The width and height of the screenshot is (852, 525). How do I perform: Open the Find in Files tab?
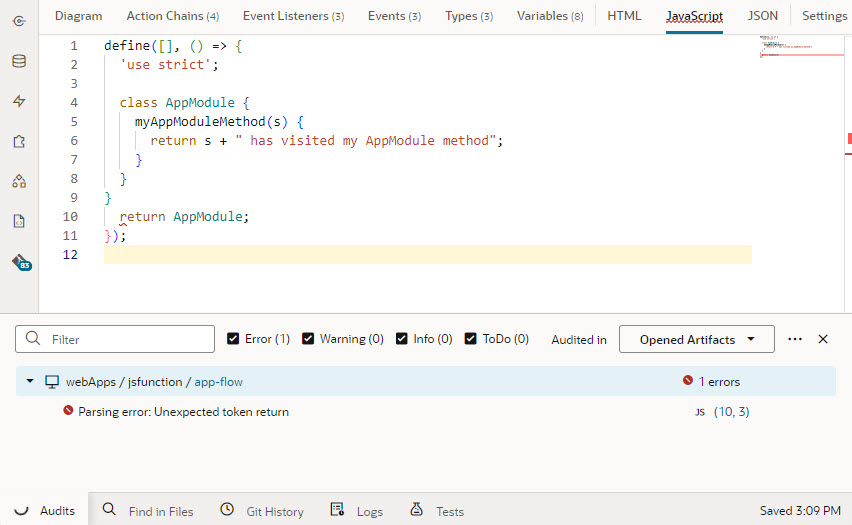[148, 511]
